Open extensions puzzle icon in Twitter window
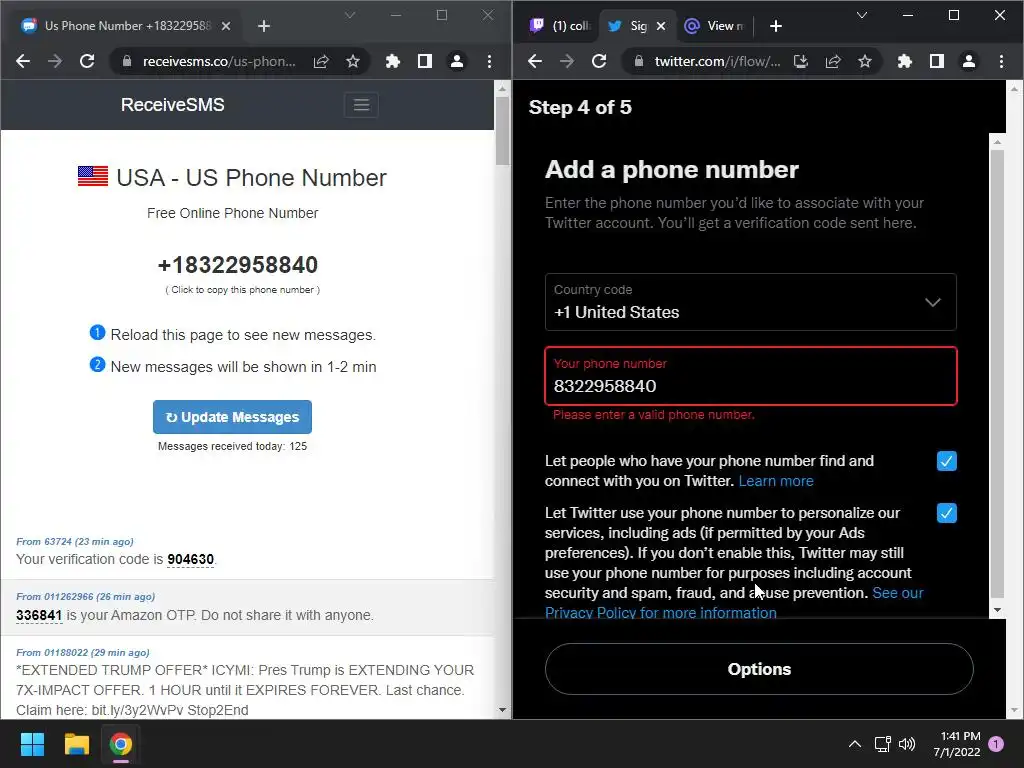 pyautogui.click(x=904, y=61)
